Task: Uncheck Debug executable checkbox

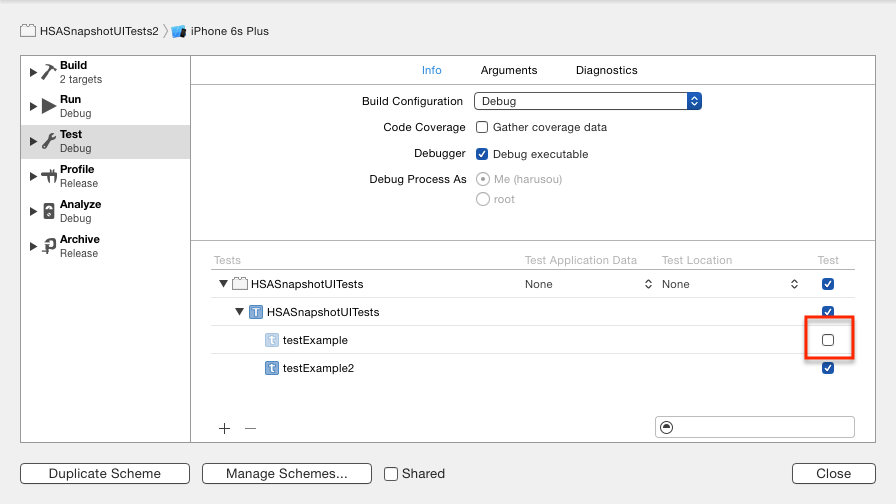Action: (482, 154)
